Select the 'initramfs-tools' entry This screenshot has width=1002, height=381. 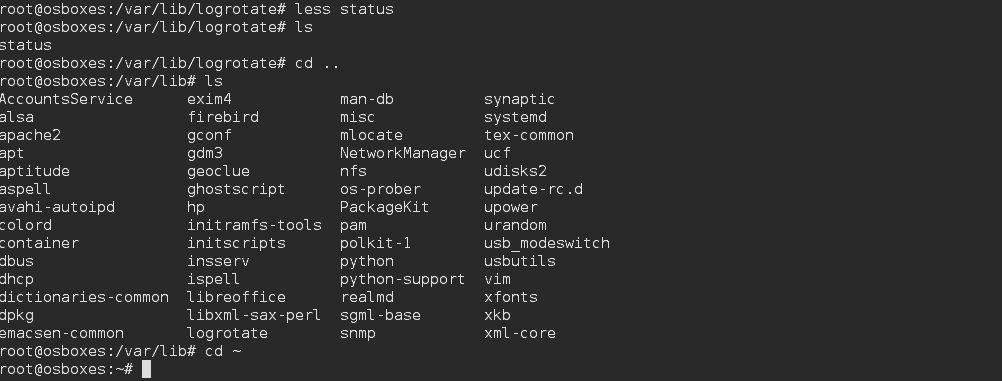pyautogui.click(x=254, y=225)
